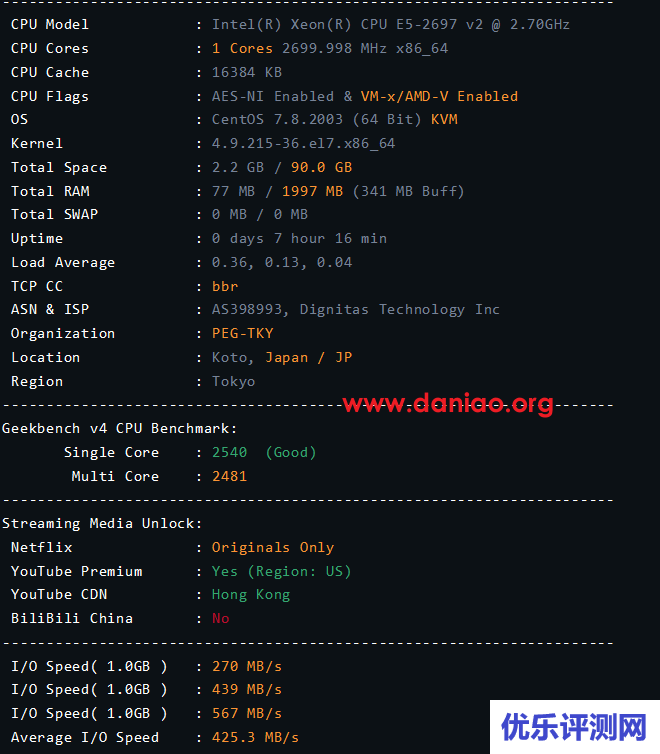
Task: Click the 'Netflix' label
Action: click(x=41, y=547)
